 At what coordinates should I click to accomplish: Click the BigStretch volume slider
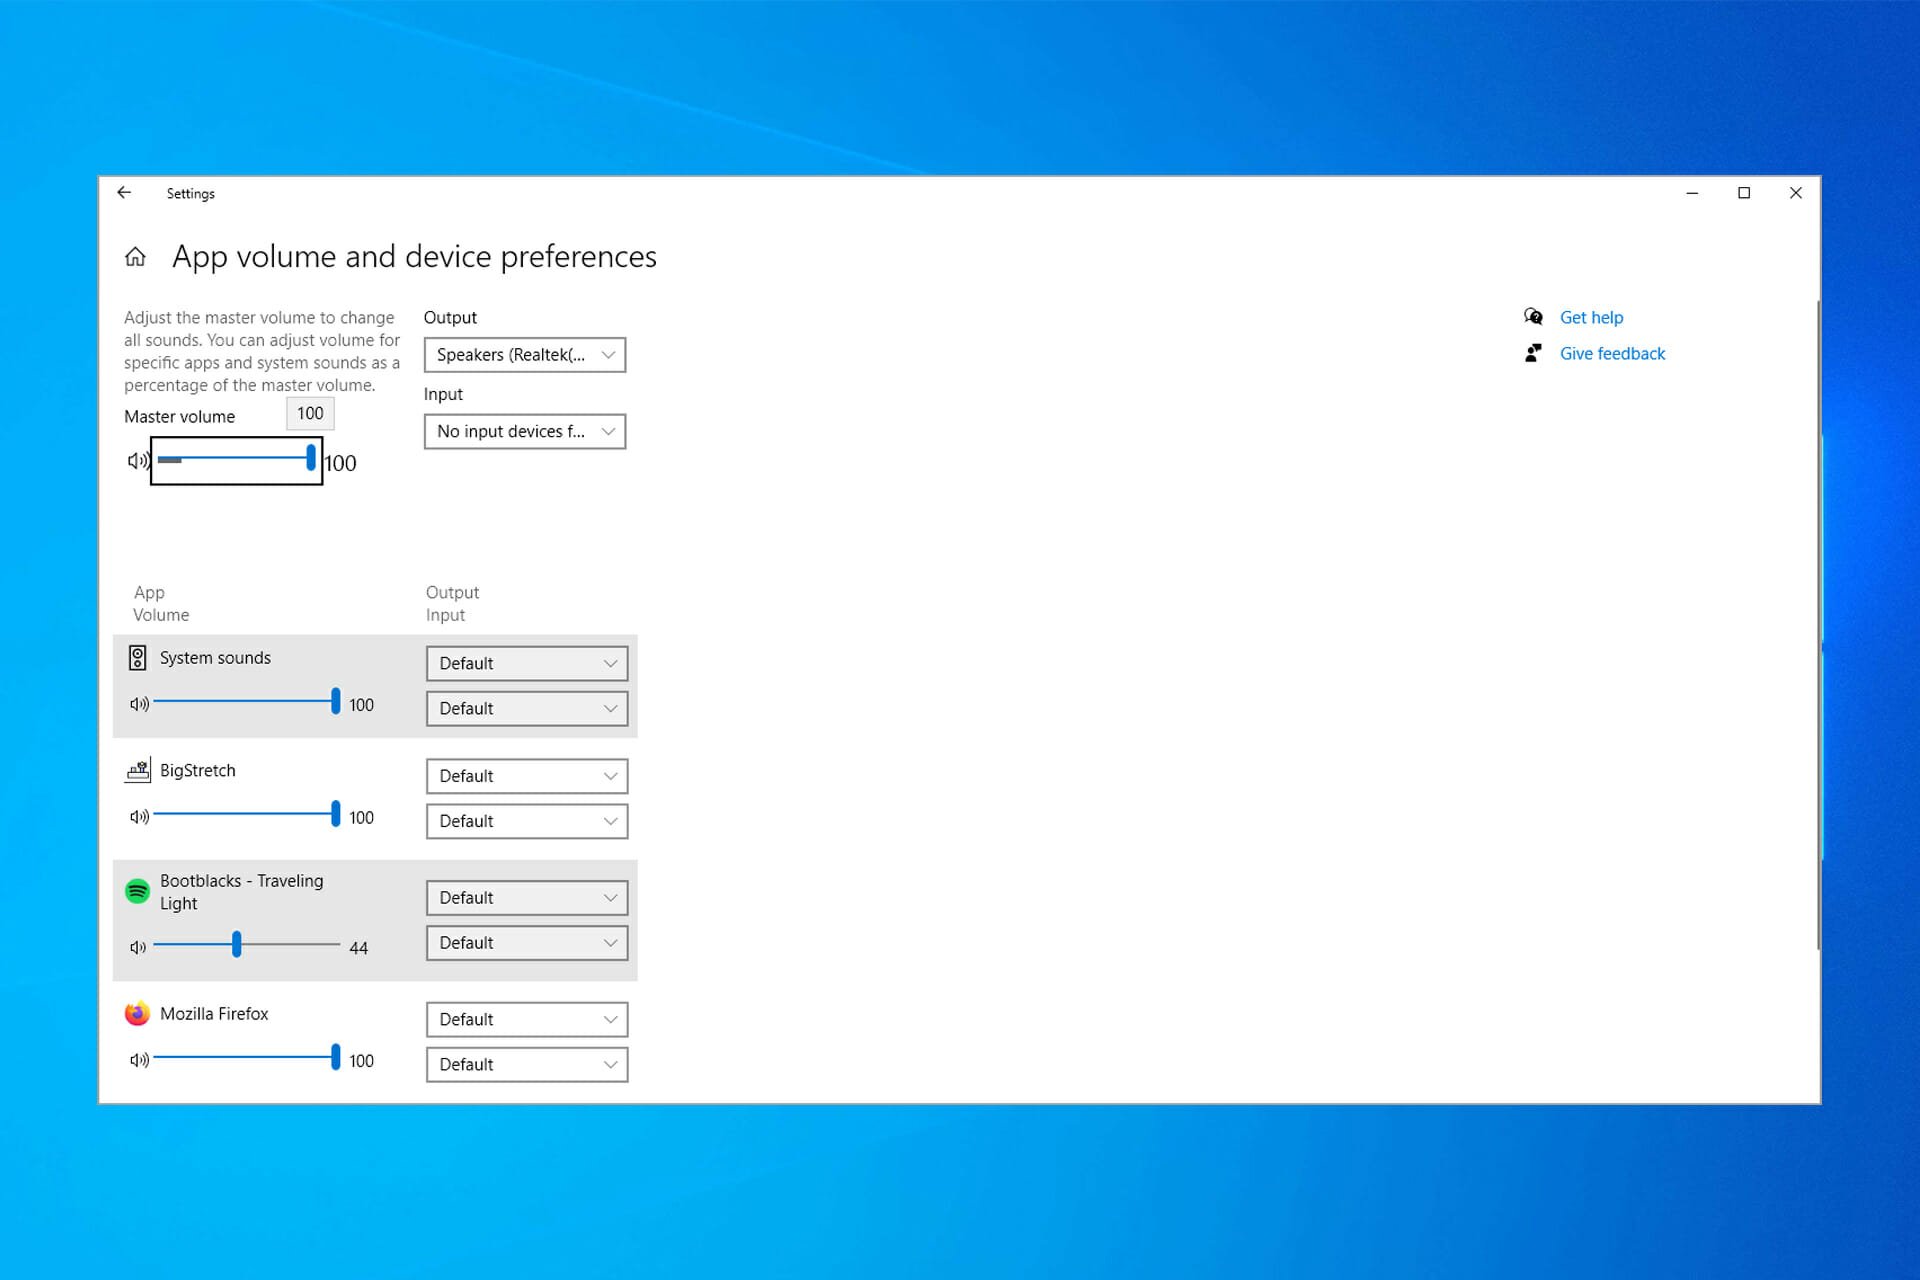click(246, 814)
